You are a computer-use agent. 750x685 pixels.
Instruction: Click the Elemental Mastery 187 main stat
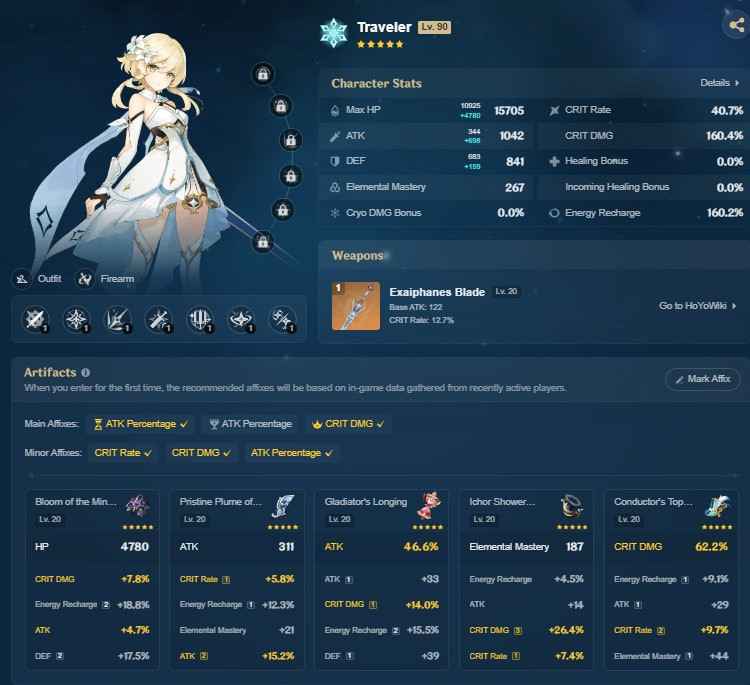(x=526, y=547)
